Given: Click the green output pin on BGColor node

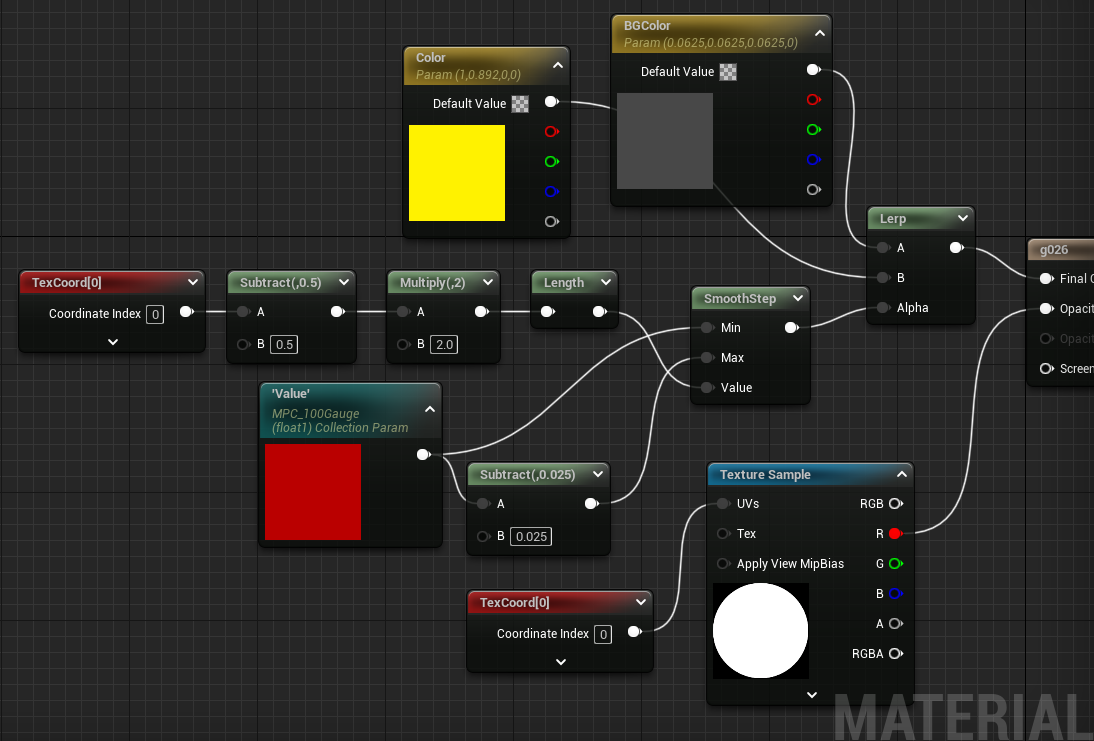Looking at the screenshot, I should (x=814, y=130).
